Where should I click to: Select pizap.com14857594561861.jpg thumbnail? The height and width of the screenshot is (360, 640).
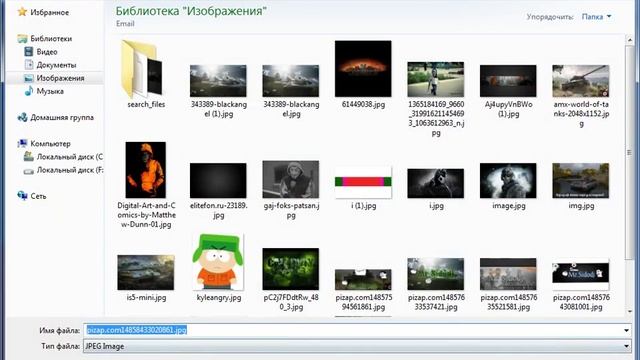point(363,279)
